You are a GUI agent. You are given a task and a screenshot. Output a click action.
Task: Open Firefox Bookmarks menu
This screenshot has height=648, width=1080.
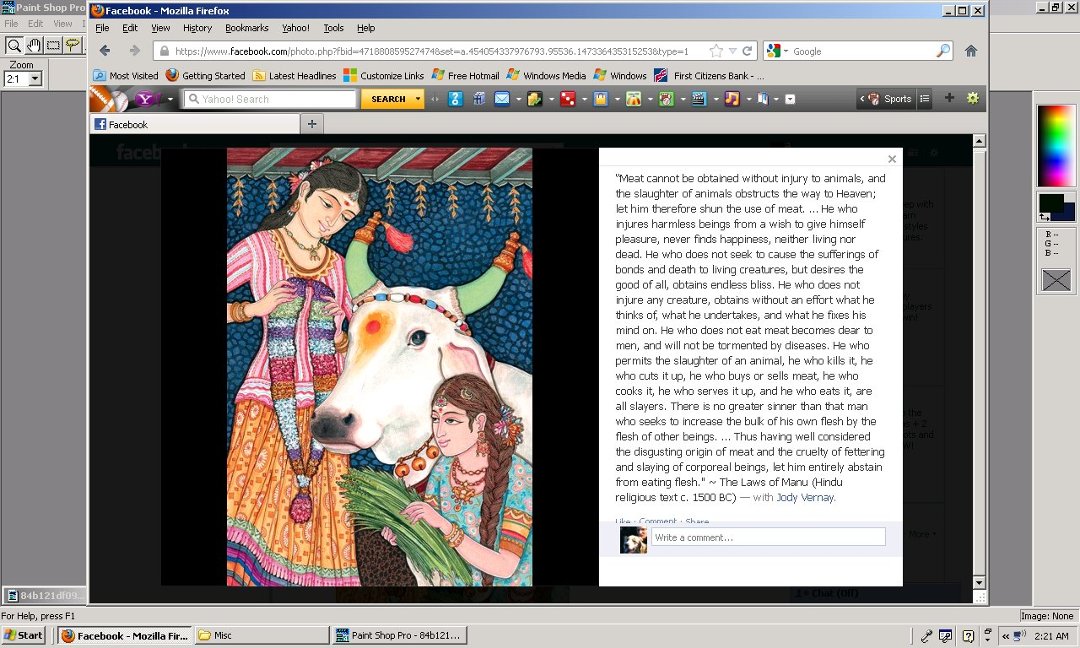coord(247,28)
